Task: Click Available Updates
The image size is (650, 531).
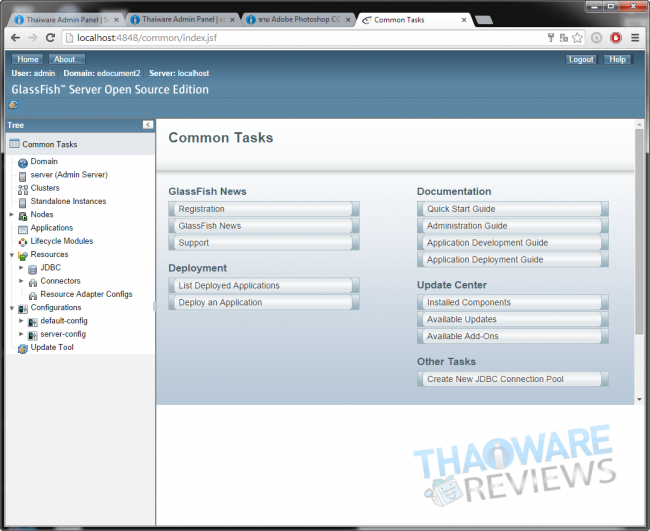Action: [513, 320]
